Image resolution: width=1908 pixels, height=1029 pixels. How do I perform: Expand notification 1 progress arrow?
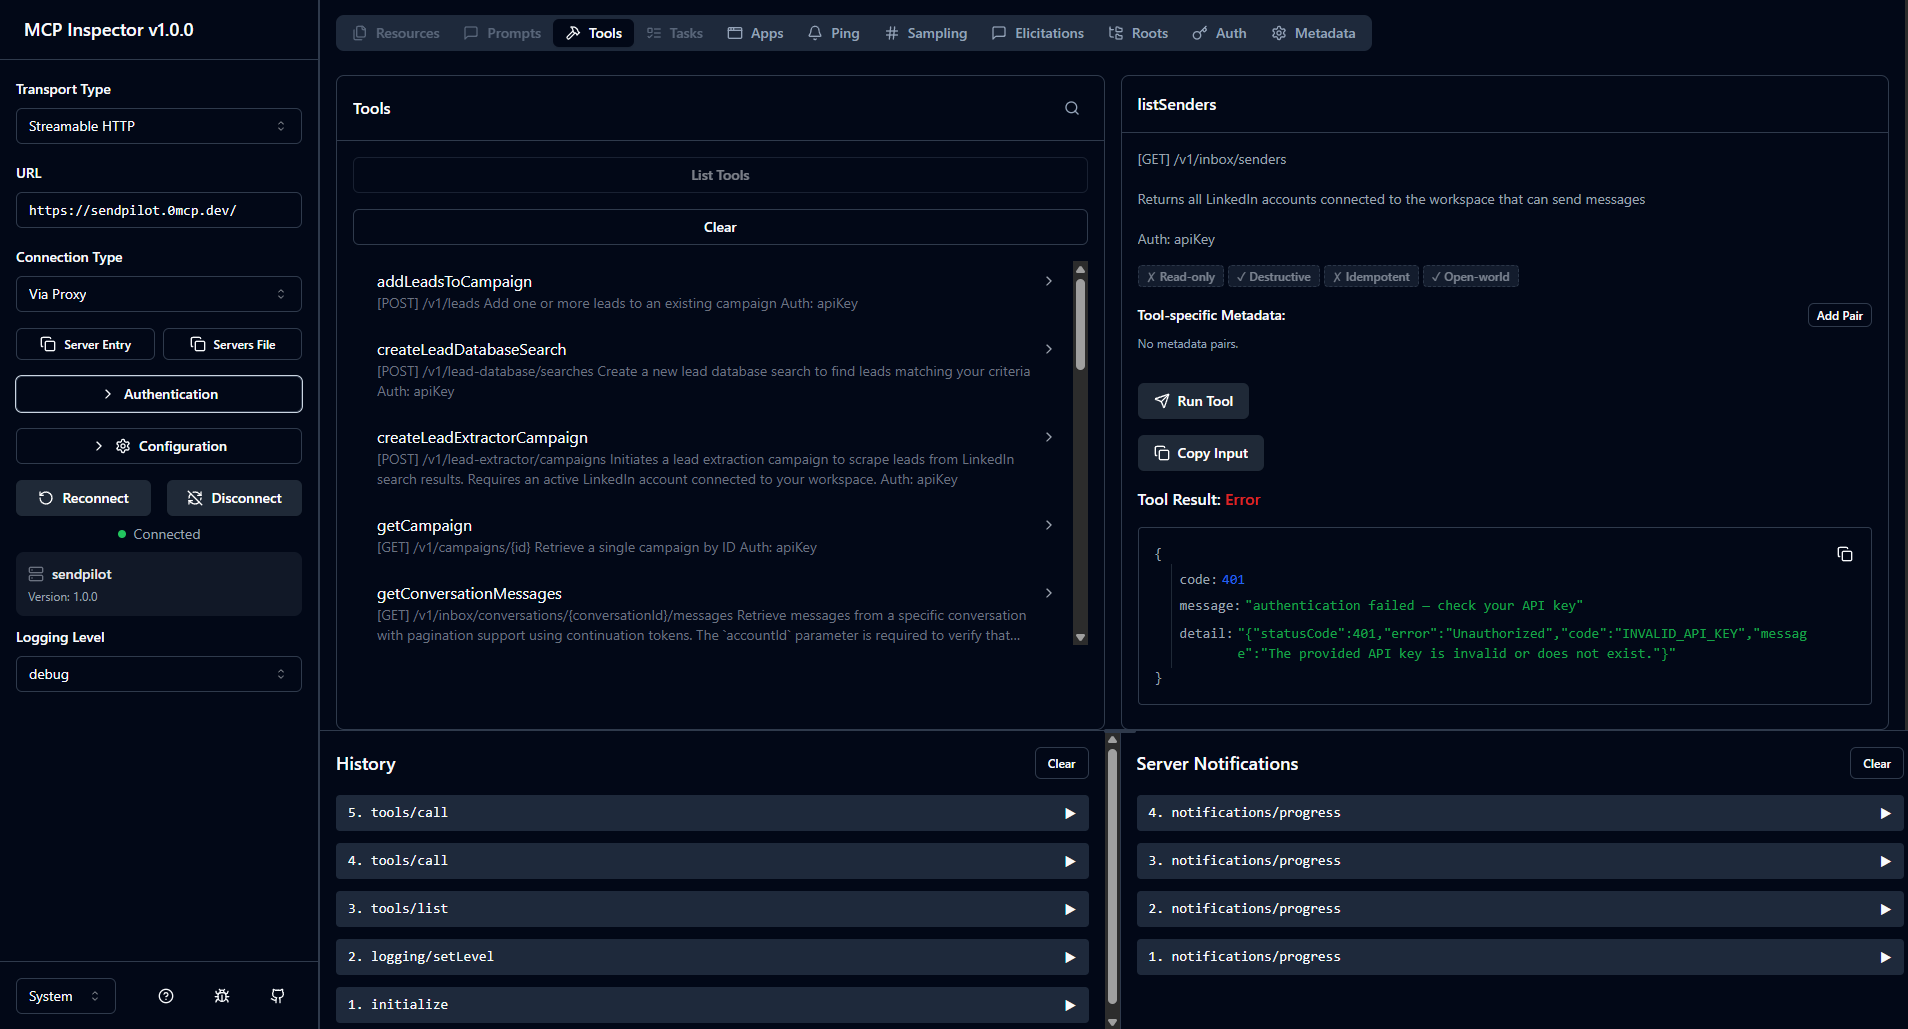click(1885, 957)
